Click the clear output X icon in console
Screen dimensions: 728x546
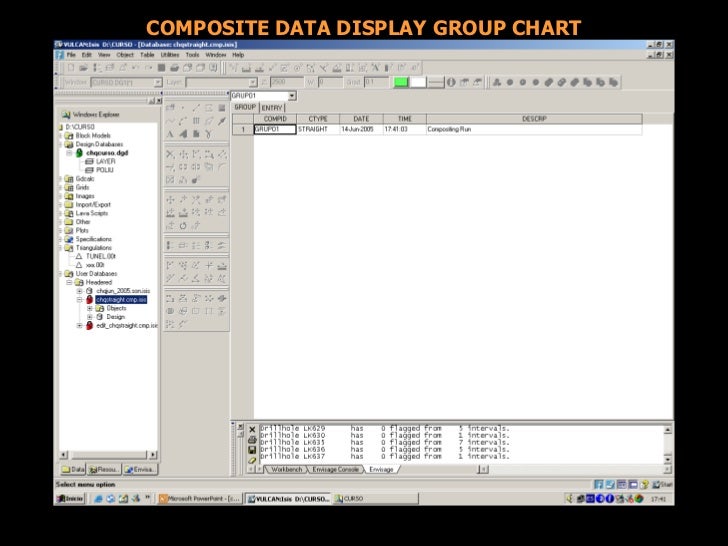tap(252, 429)
